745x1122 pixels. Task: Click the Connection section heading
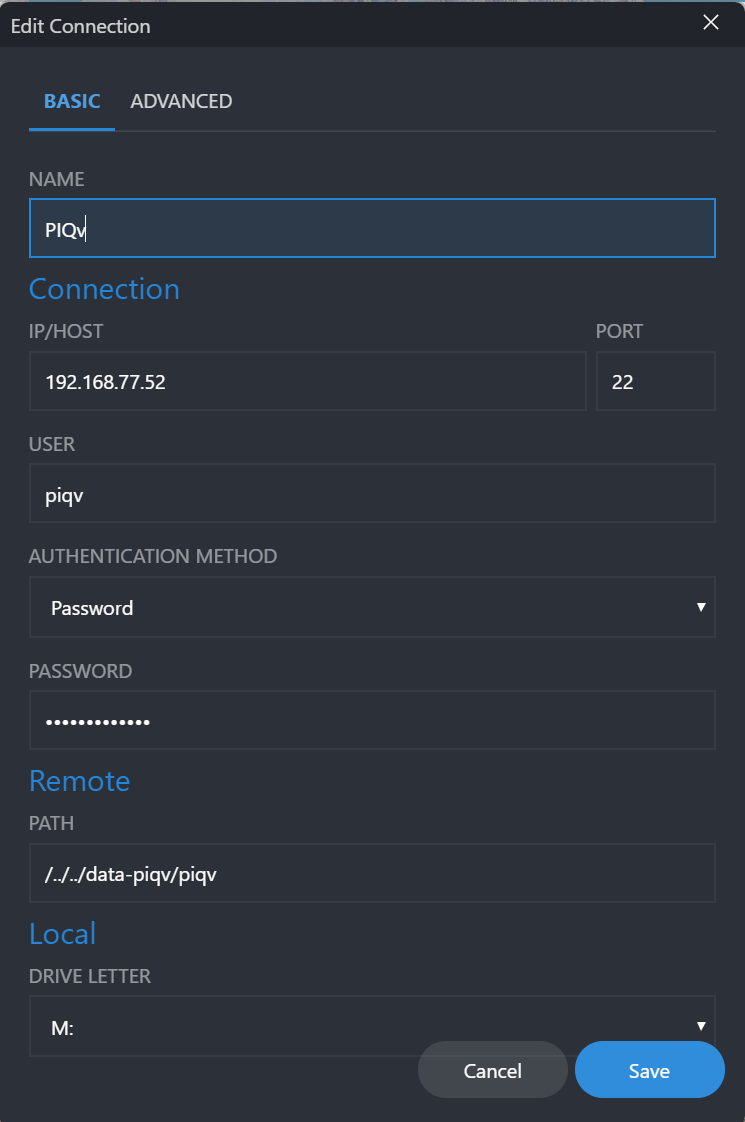click(104, 289)
